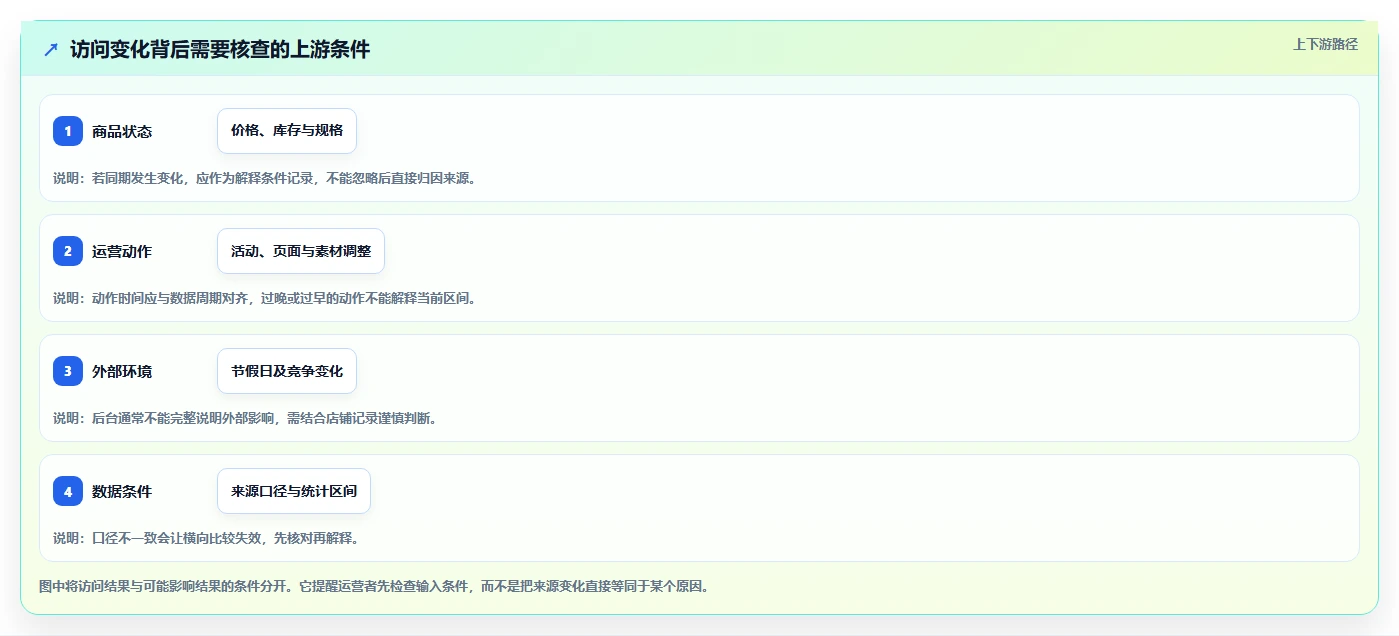Viewport: 1399px width, 636px height.
Task: Click the title 访问变化背后需要核查的上游条件
Action: point(220,49)
